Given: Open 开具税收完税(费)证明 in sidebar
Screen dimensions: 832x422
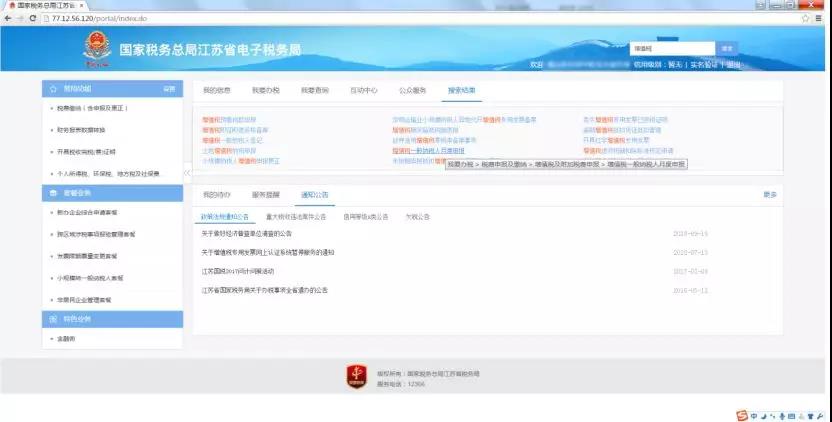Looking at the screenshot, I should coord(86,152).
